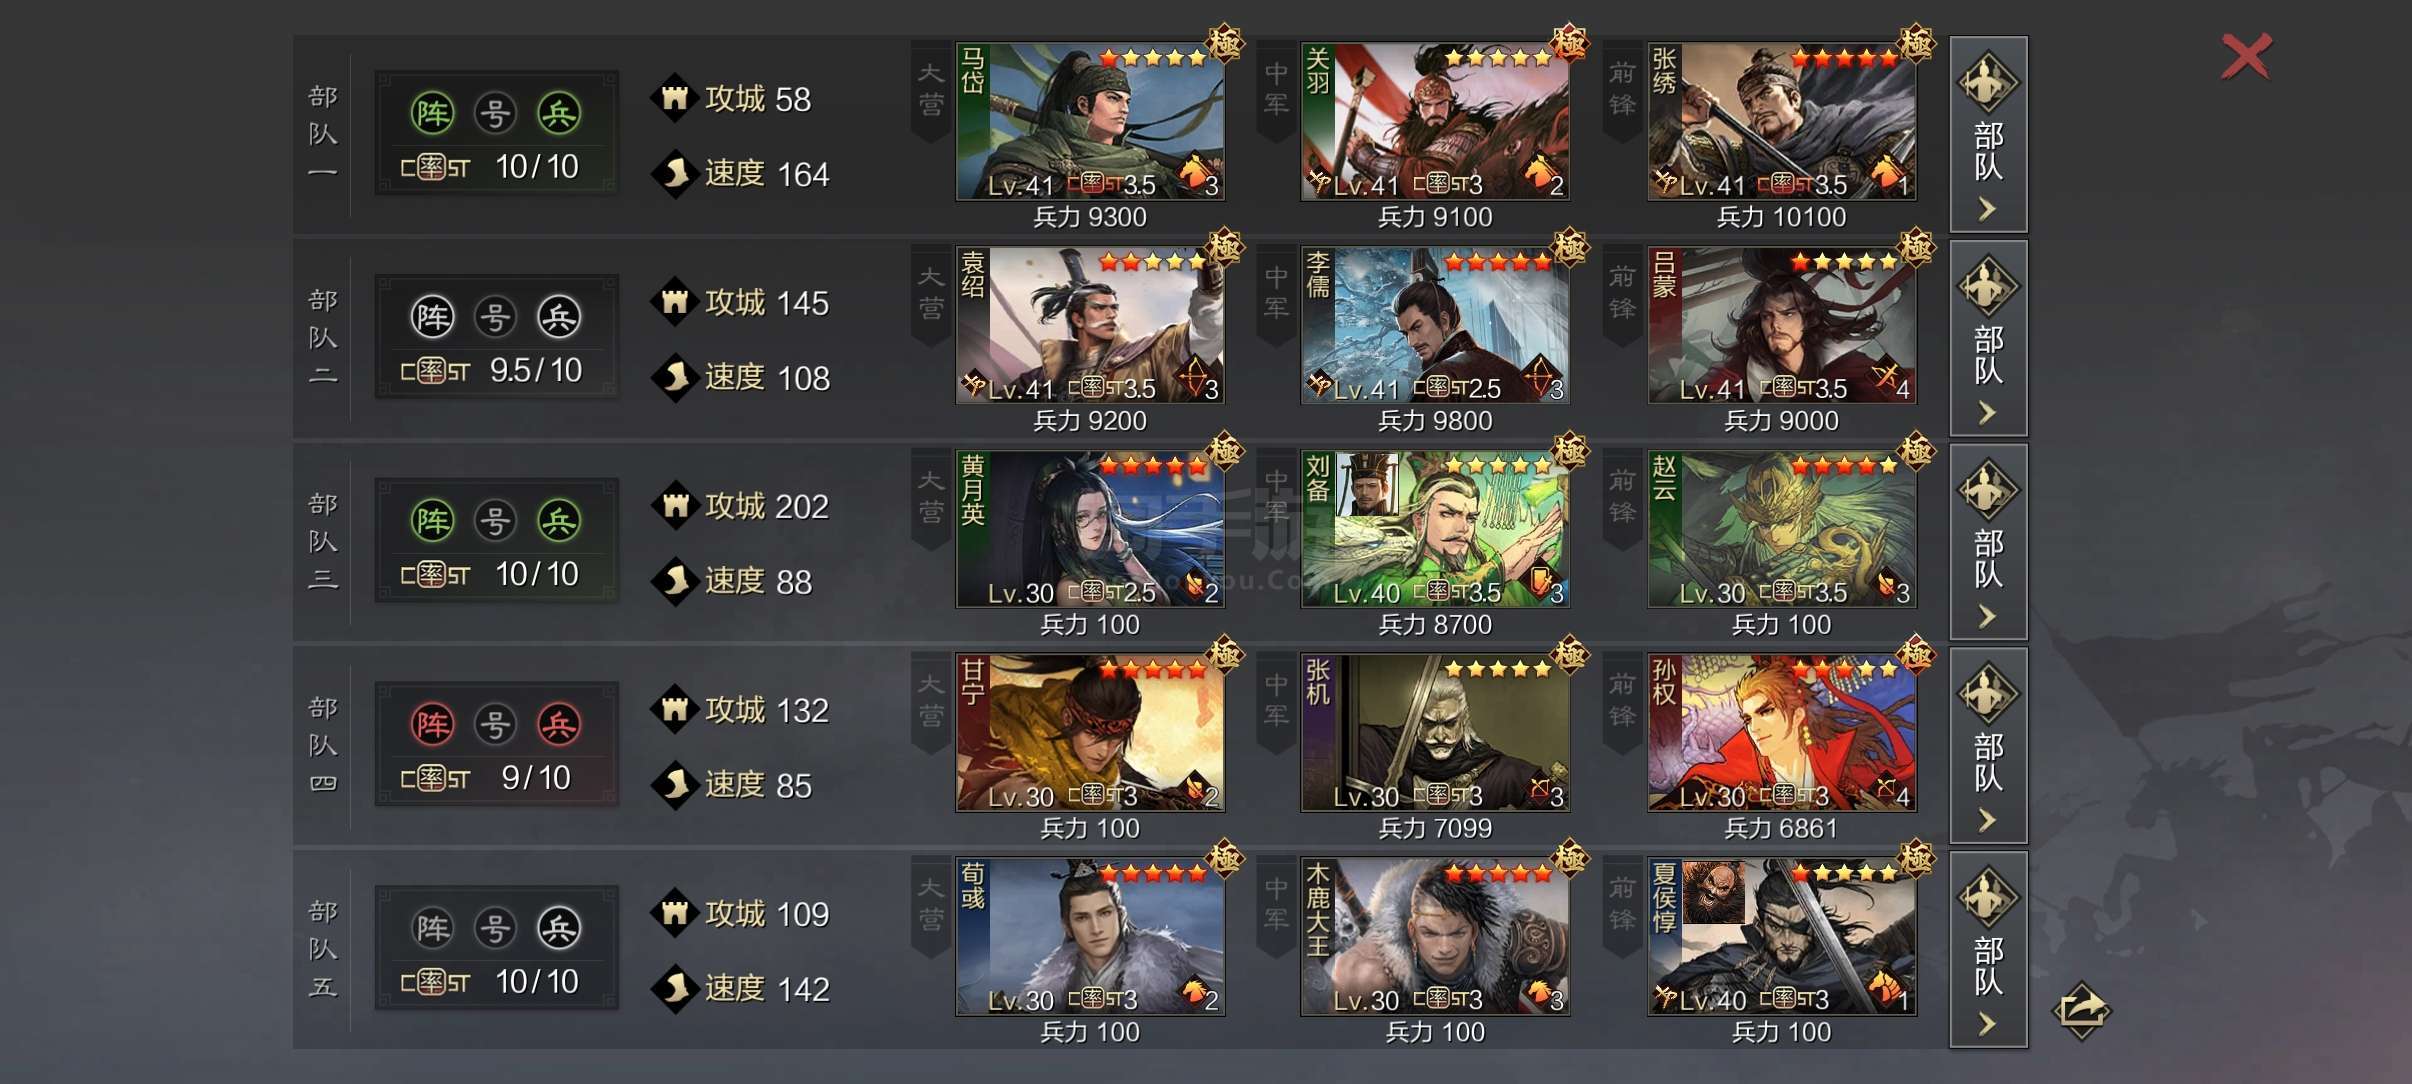Click the 速度 icon showing 142
Viewport: 2412px width, 1084px height.
675,988
